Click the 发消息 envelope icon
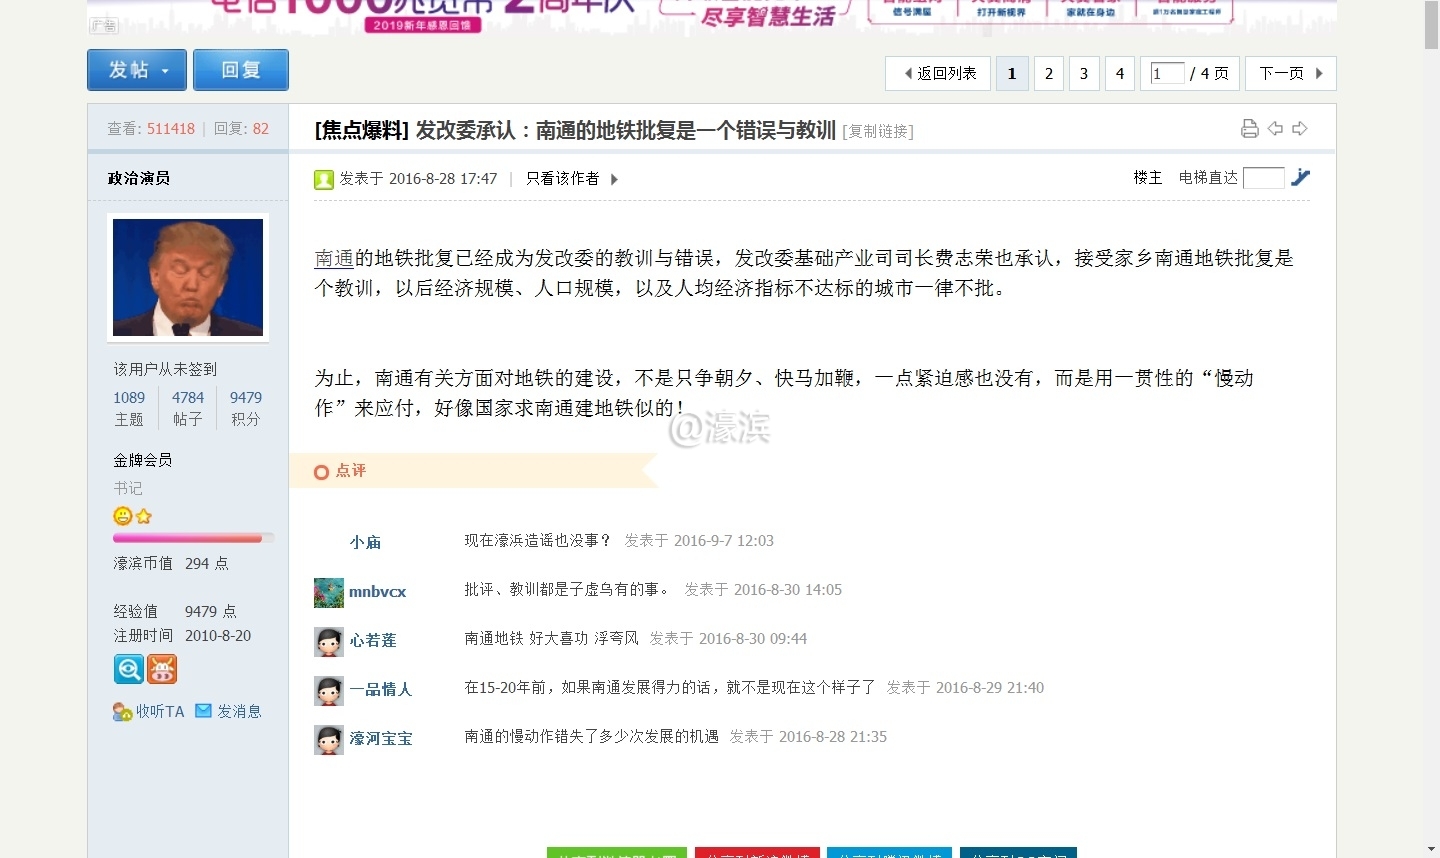Viewport: 1440px width, 858px height. 204,711
